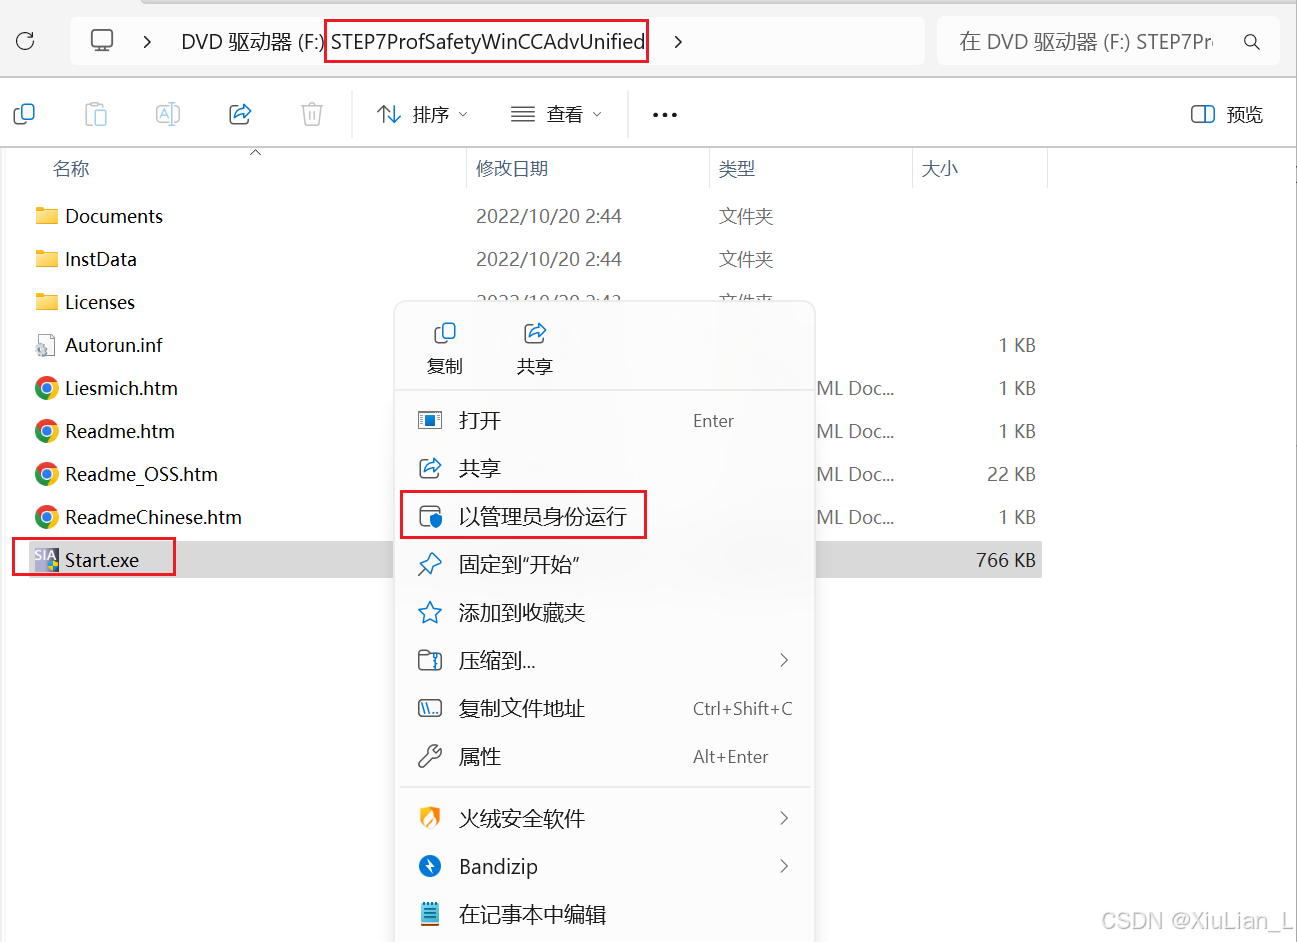Viewport: 1297px width, 942px height.
Task: Click the Chrome icon beside Readme.htm
Action: (46, 431)
